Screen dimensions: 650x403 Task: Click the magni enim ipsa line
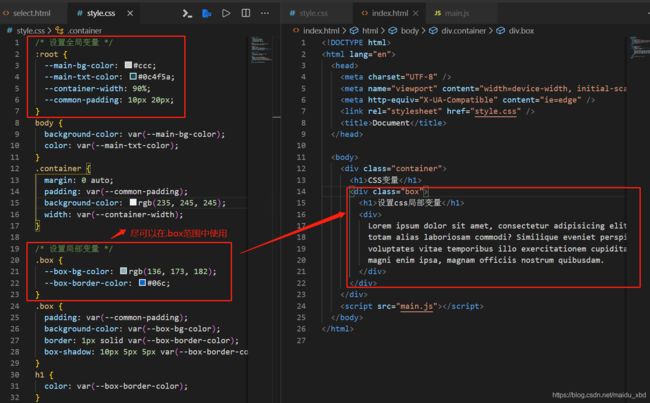pyautogui.click(x=486, y=260)
